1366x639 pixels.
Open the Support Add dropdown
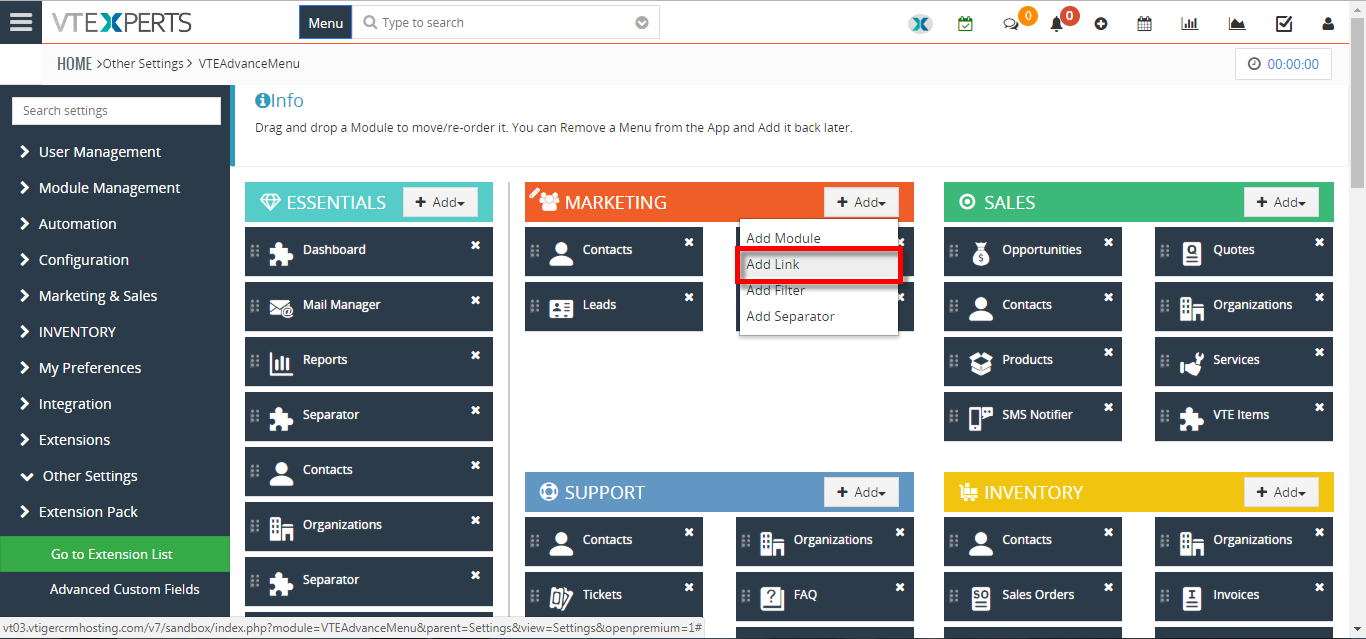coord(861,492)
